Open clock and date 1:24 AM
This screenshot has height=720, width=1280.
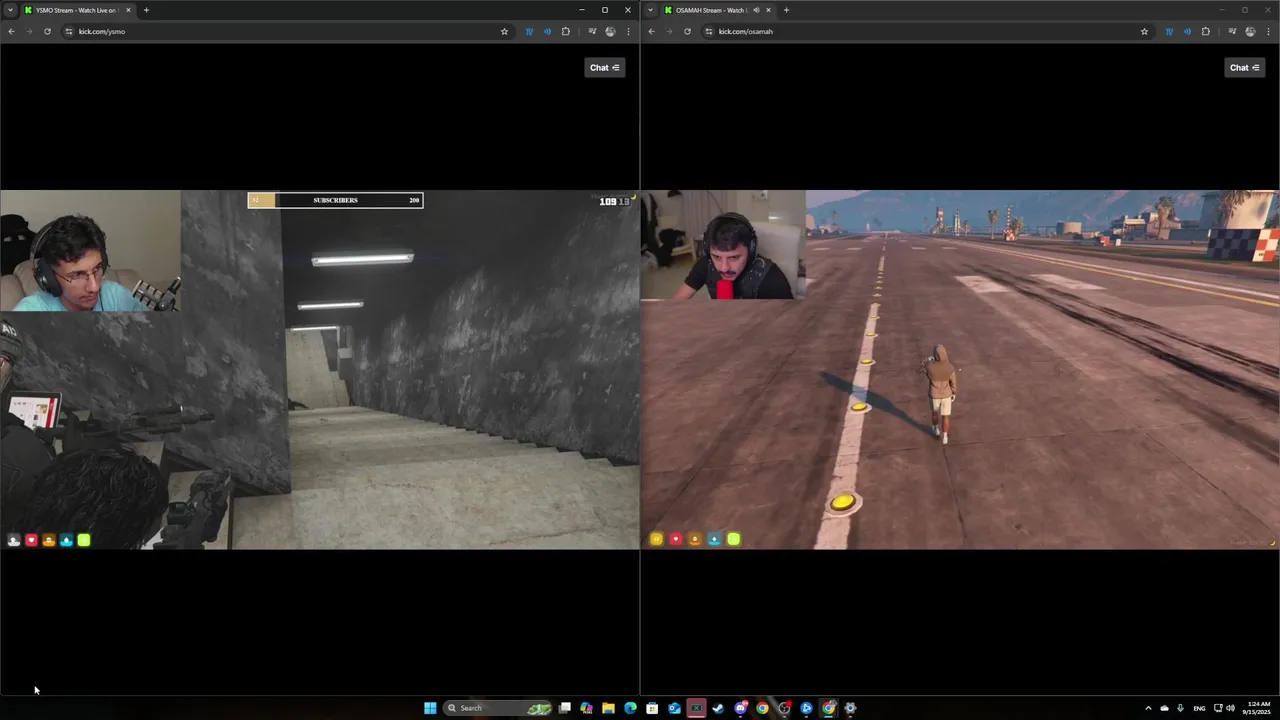pyautogui.click(x=1259, y=708)
